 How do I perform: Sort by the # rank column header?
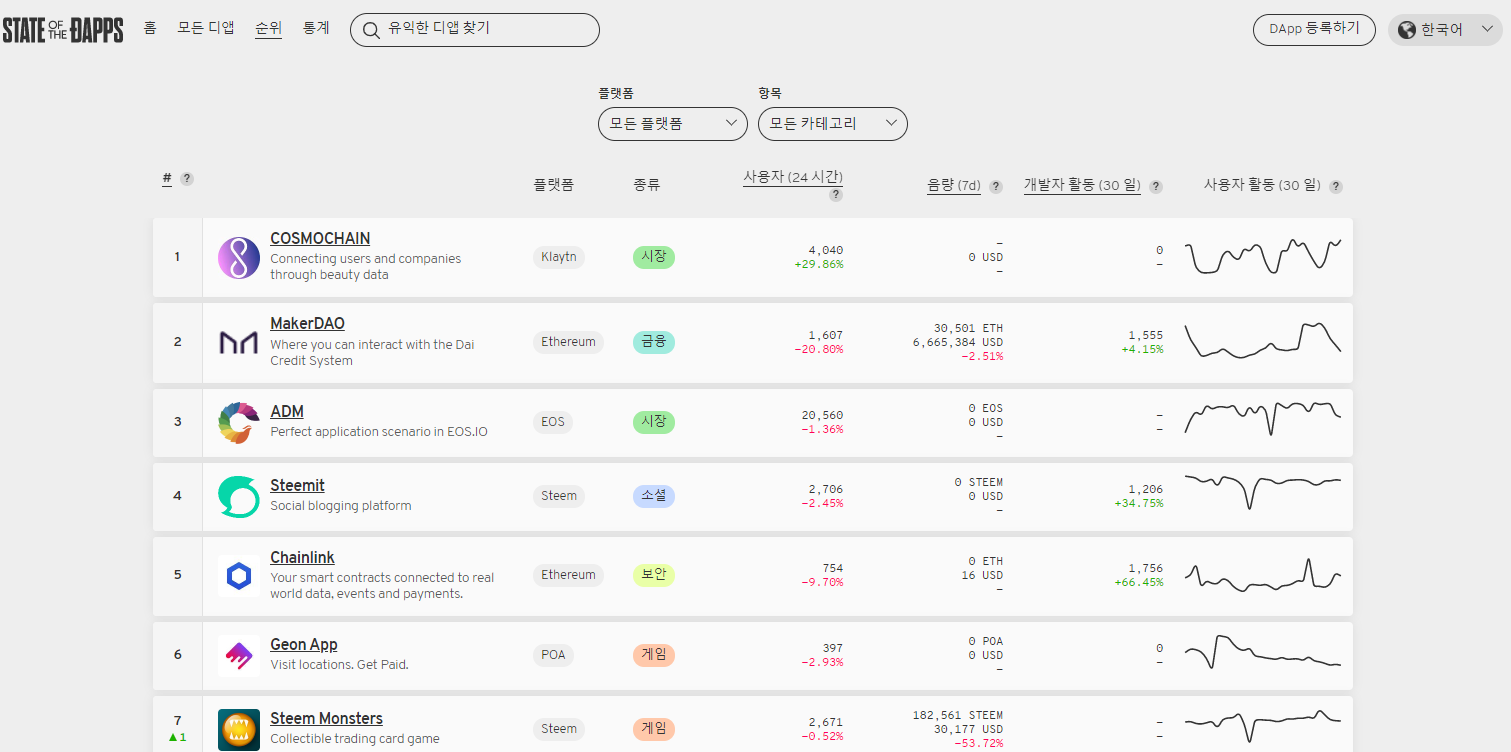(x=167, y=179)
